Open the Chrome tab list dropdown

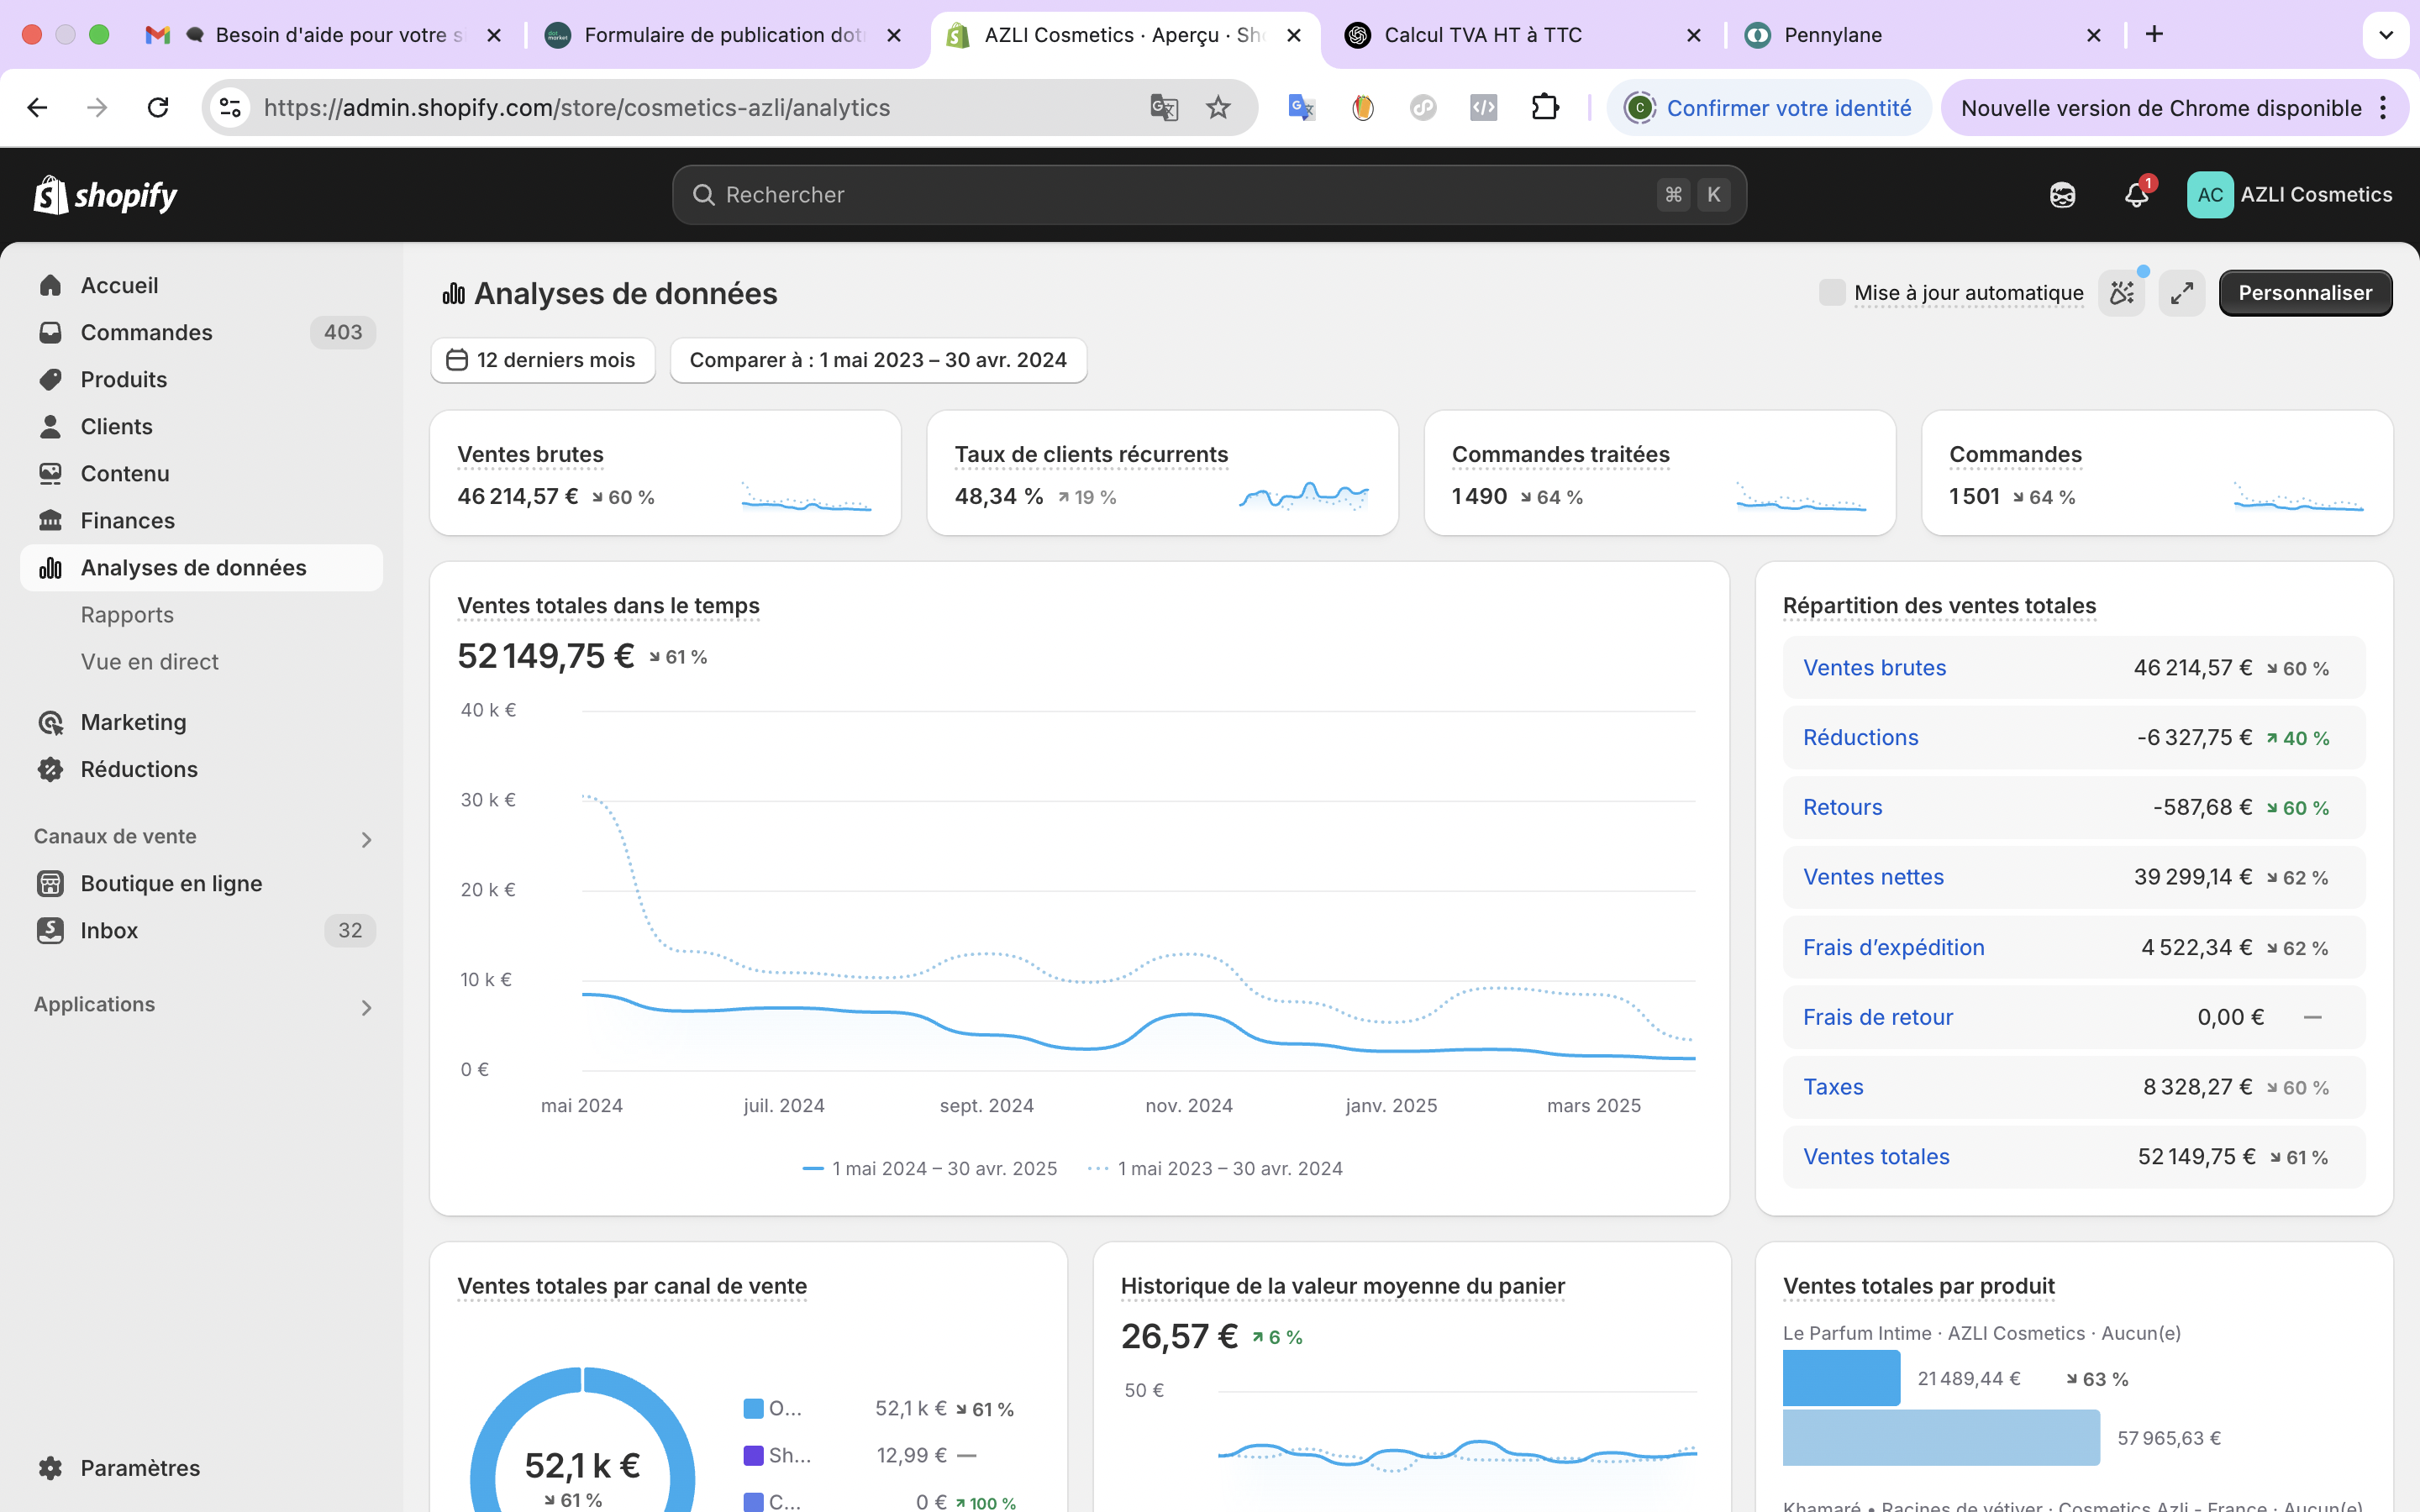(2386, 35)
